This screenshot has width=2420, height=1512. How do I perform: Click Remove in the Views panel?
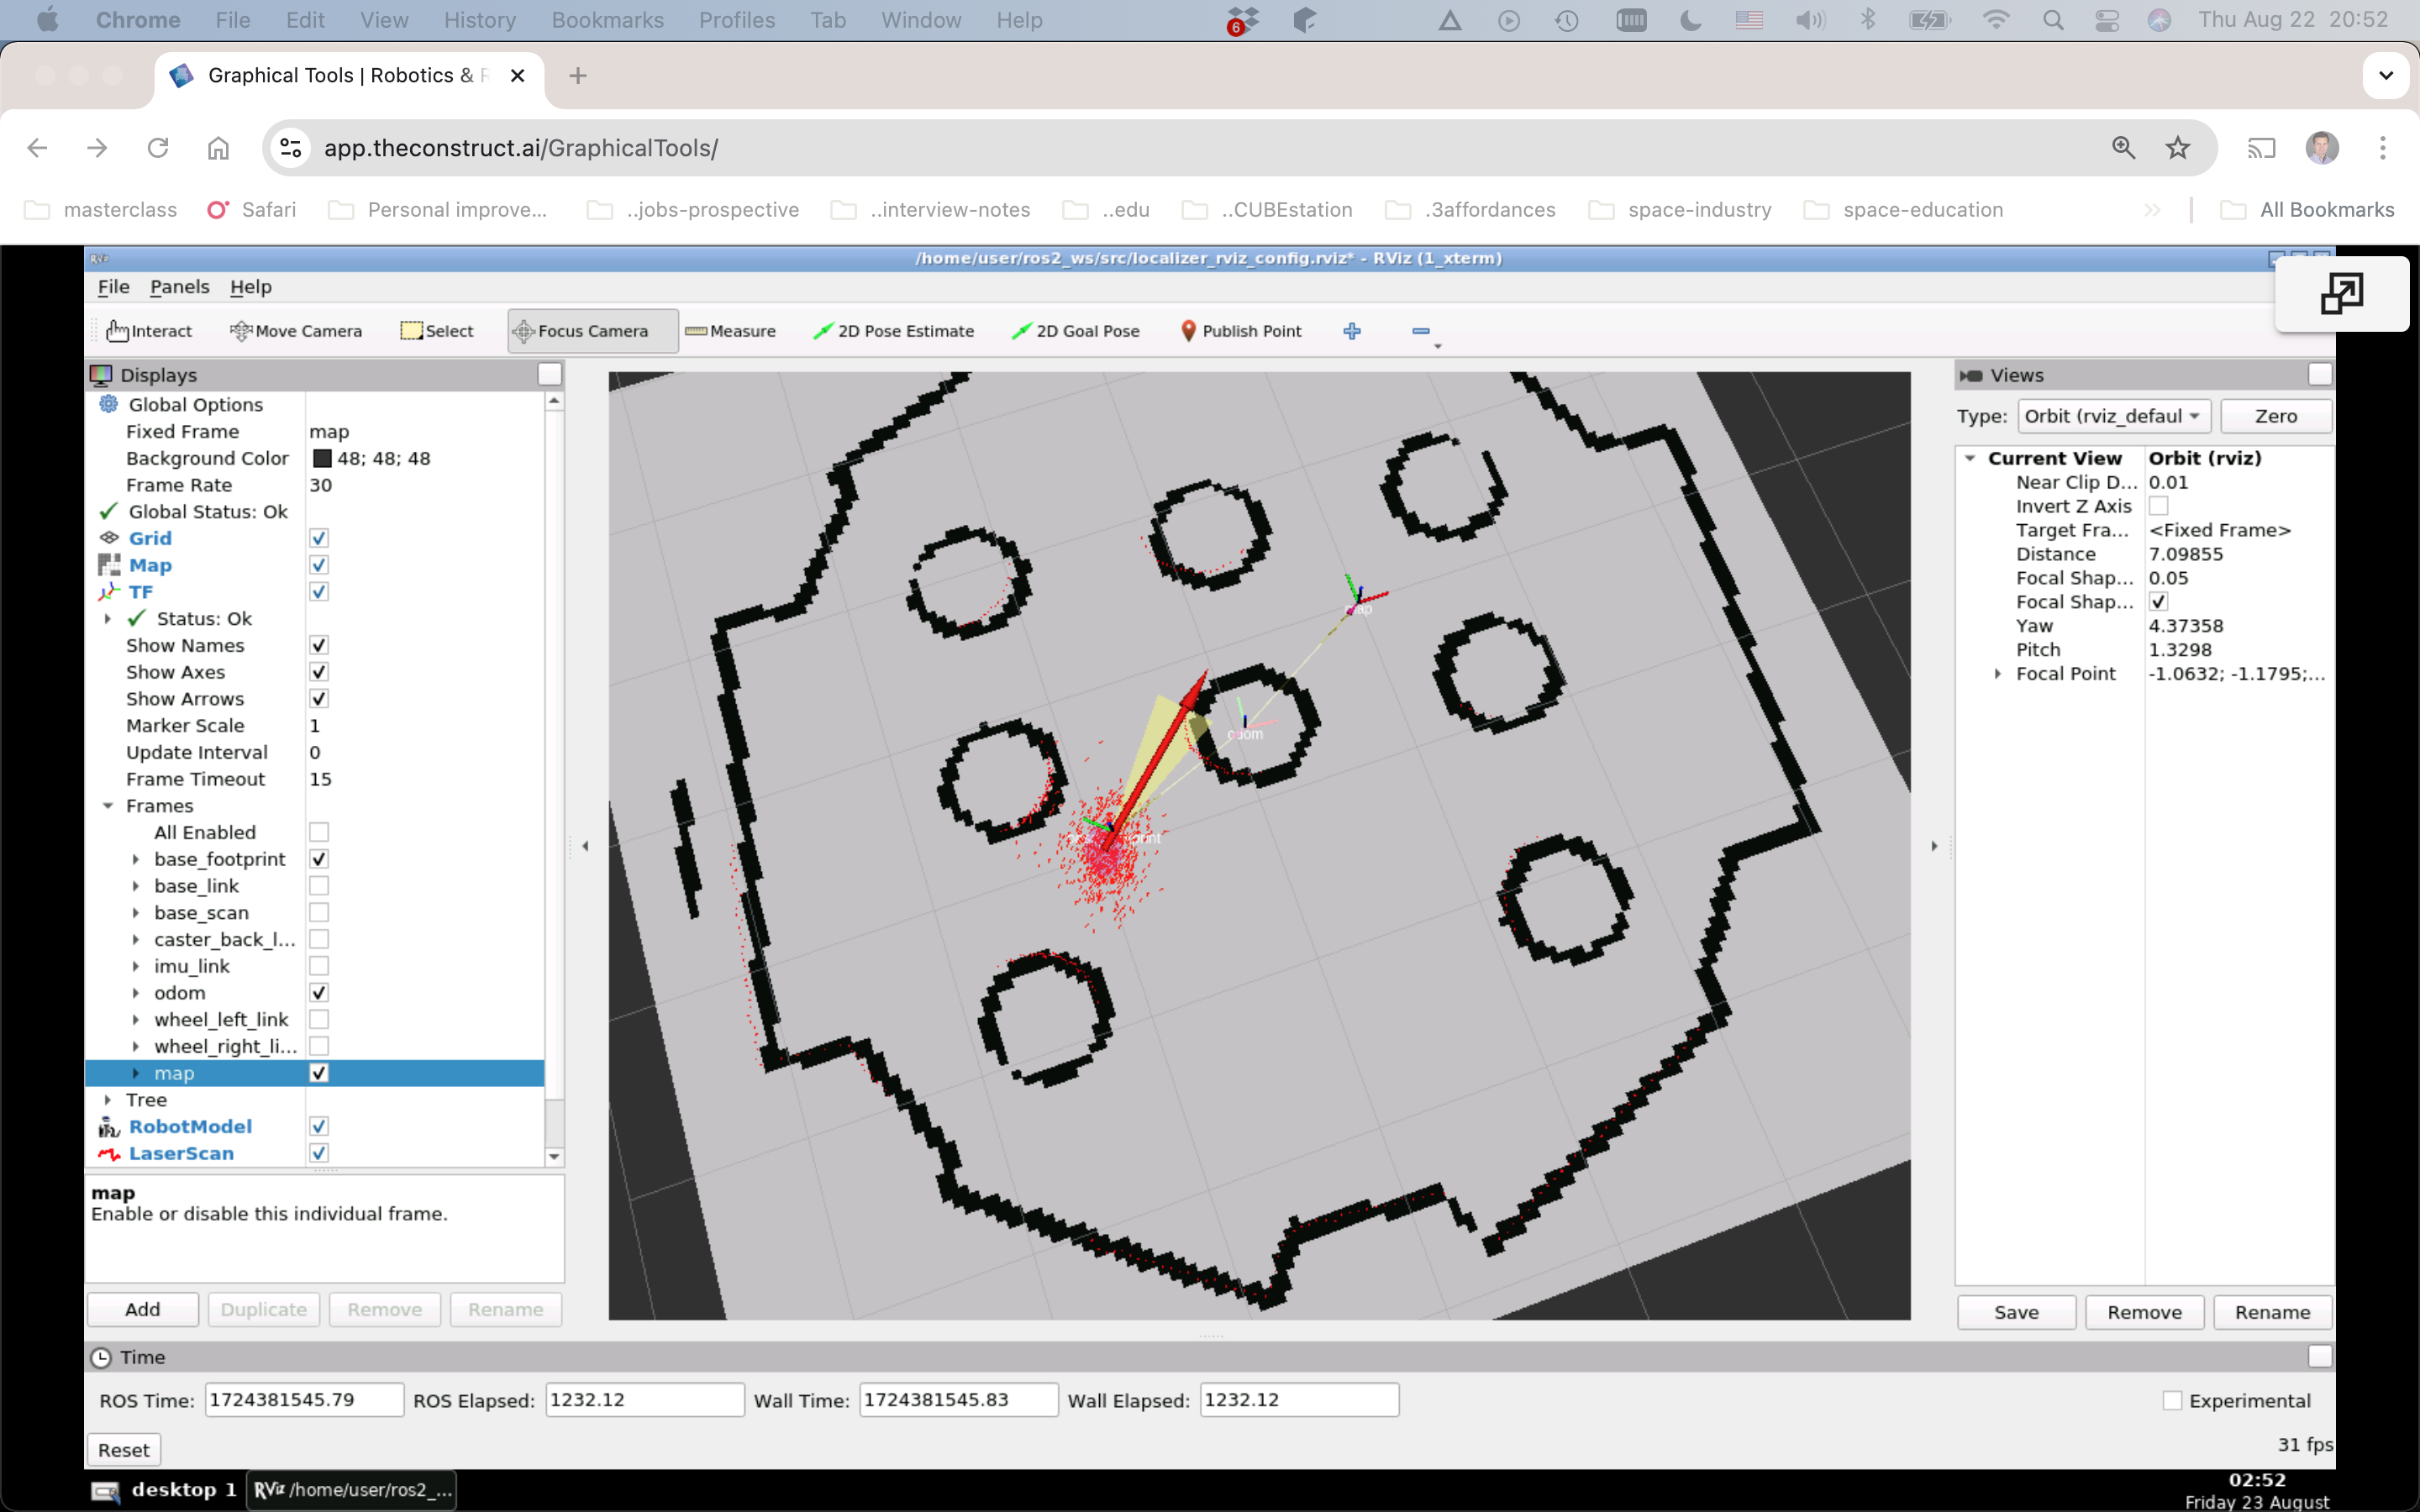(2144, 1312)
